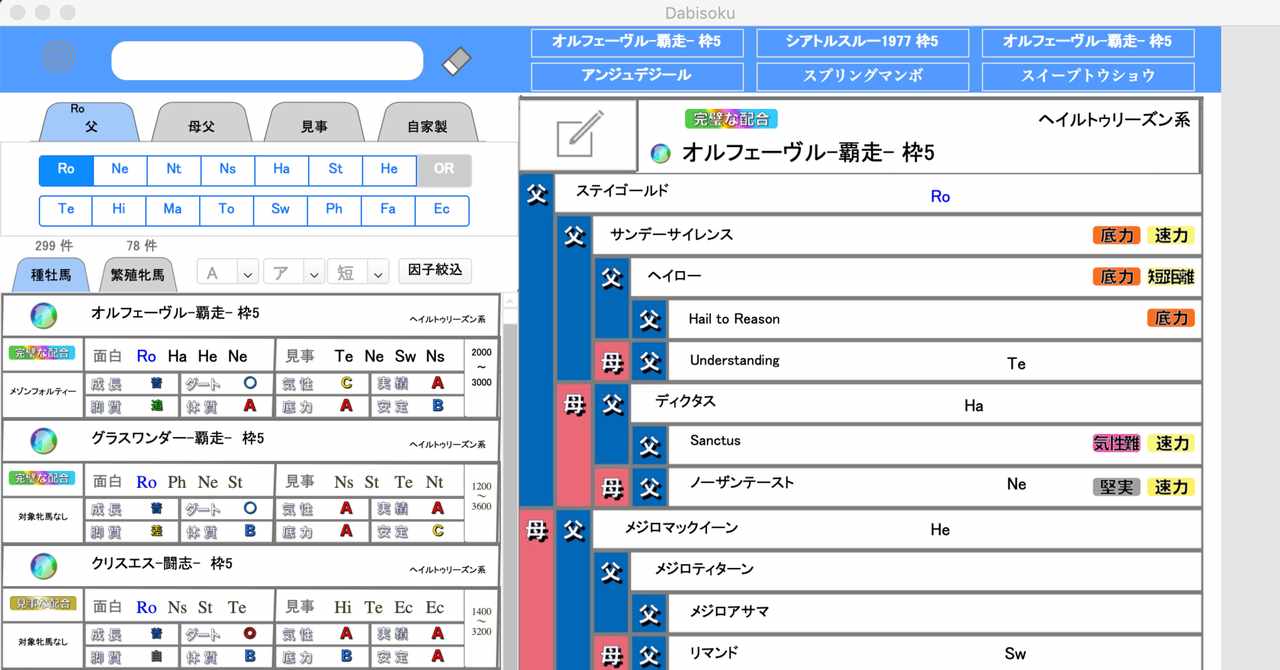Click 父 icon beside サンデーサイレンス
This screenshot has height=670, width=1280.
point(574,237)
